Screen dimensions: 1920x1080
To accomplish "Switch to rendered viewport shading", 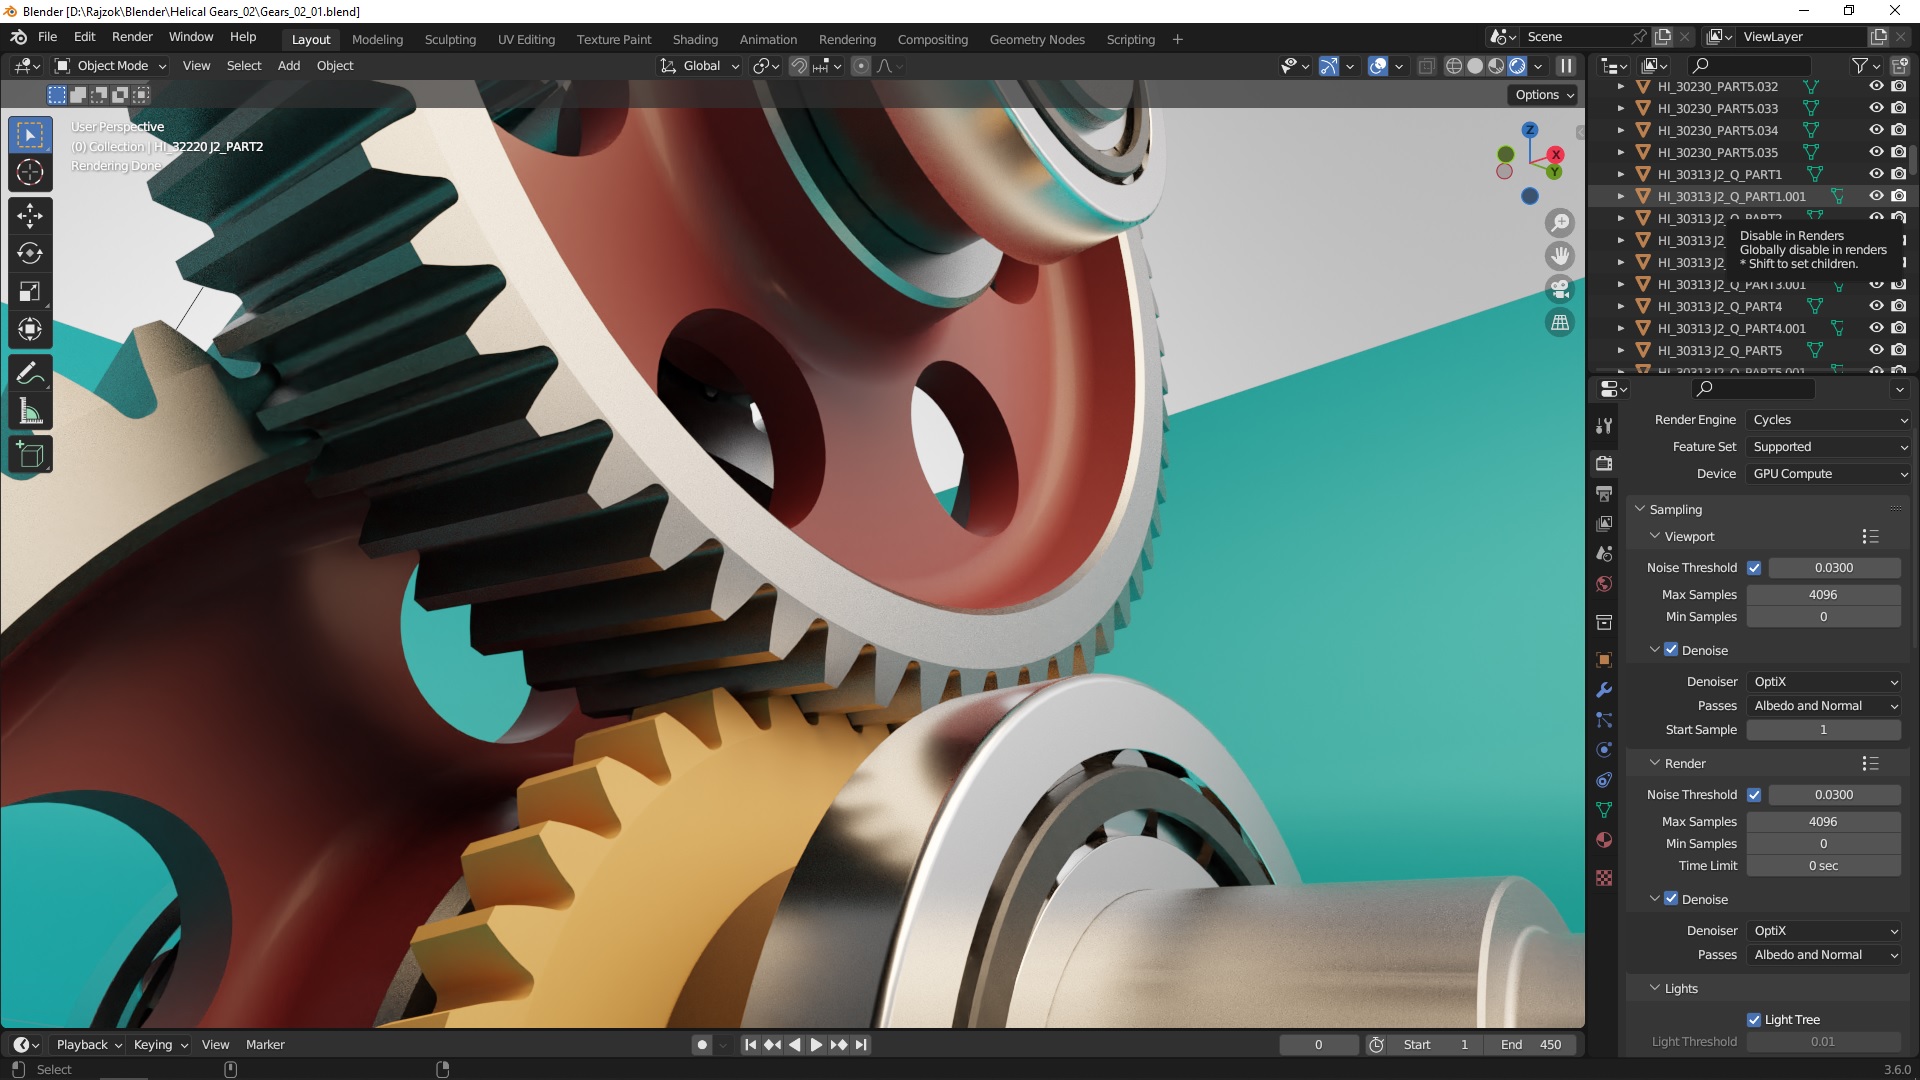I will pos(1517,66).
